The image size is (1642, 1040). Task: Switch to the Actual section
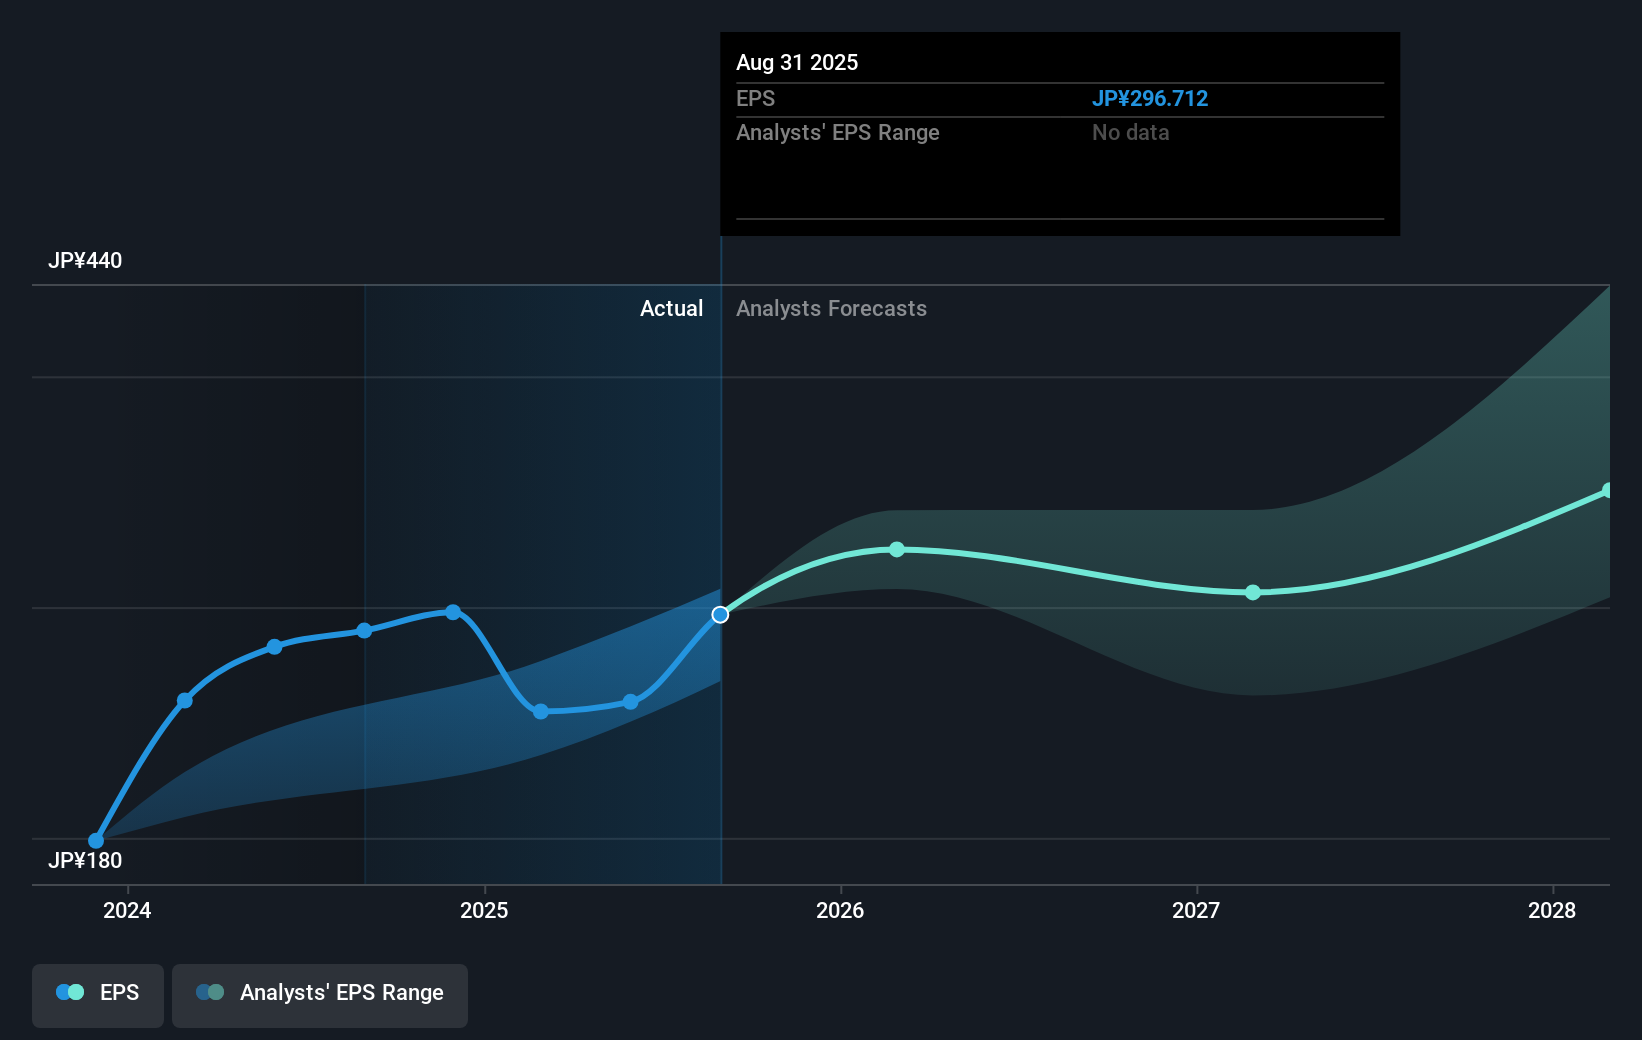[671, 309]
